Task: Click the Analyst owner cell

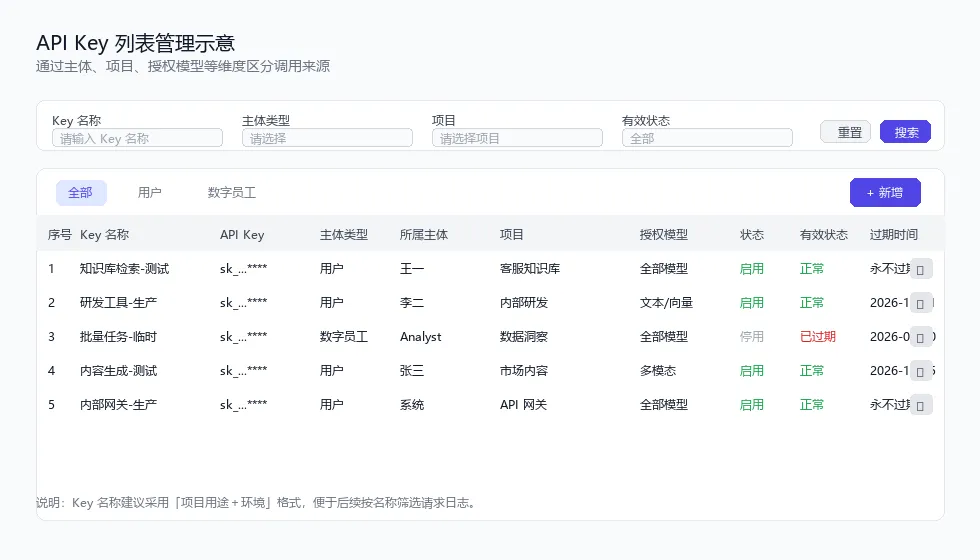Action: [x=421, y=337]
